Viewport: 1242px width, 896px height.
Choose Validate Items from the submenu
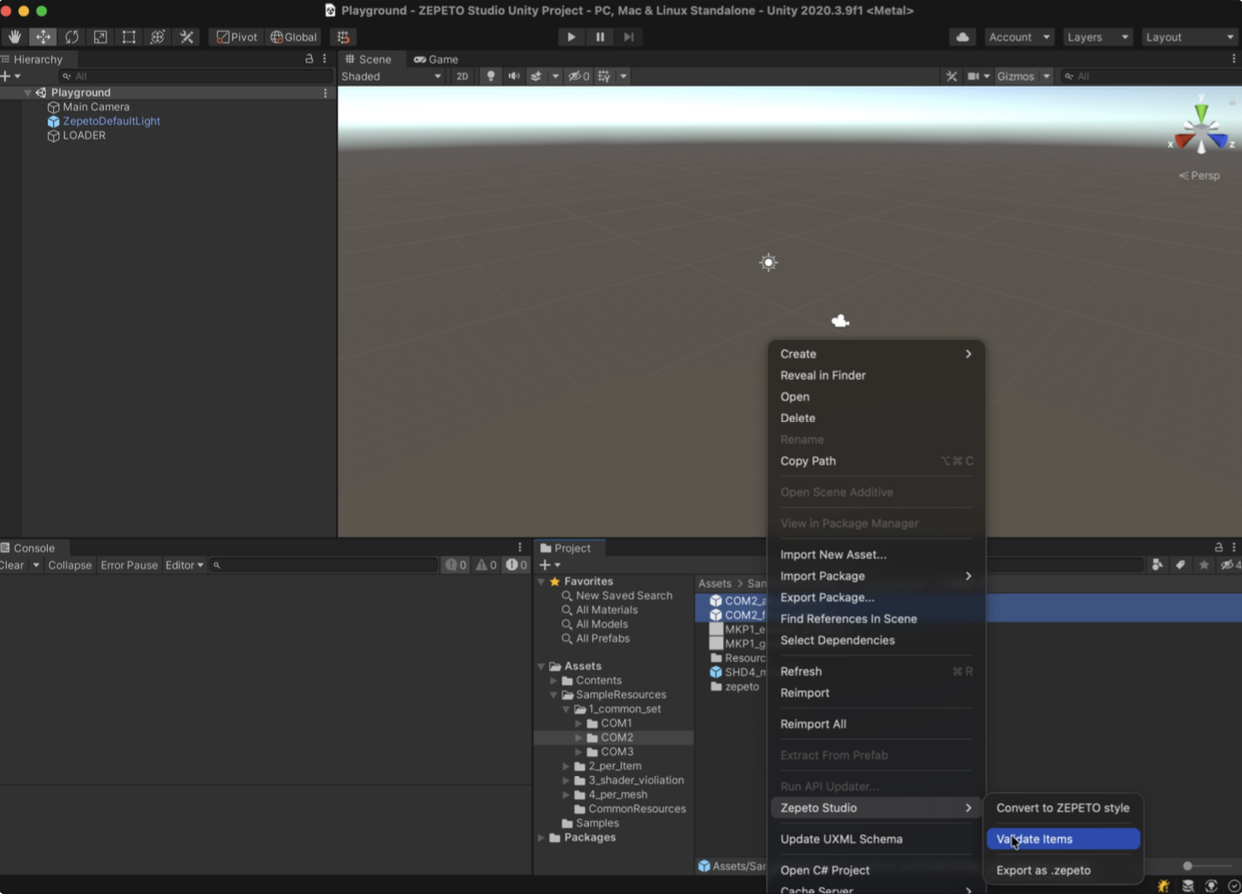[x=1063, y=839]
